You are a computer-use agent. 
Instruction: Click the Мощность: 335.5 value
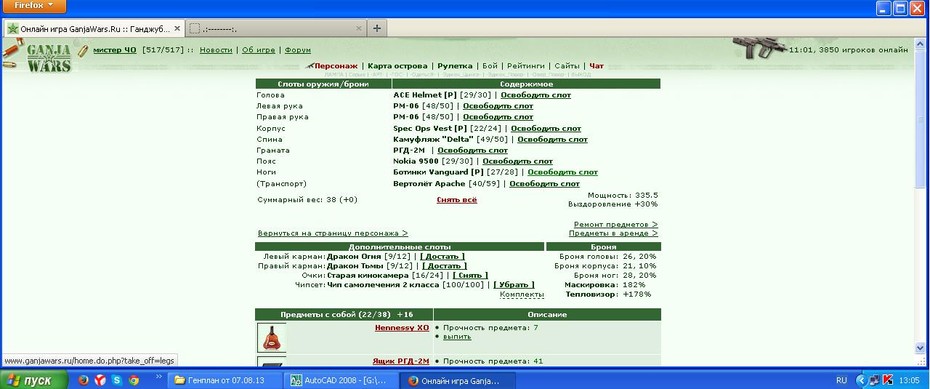(x=623, y=195)
